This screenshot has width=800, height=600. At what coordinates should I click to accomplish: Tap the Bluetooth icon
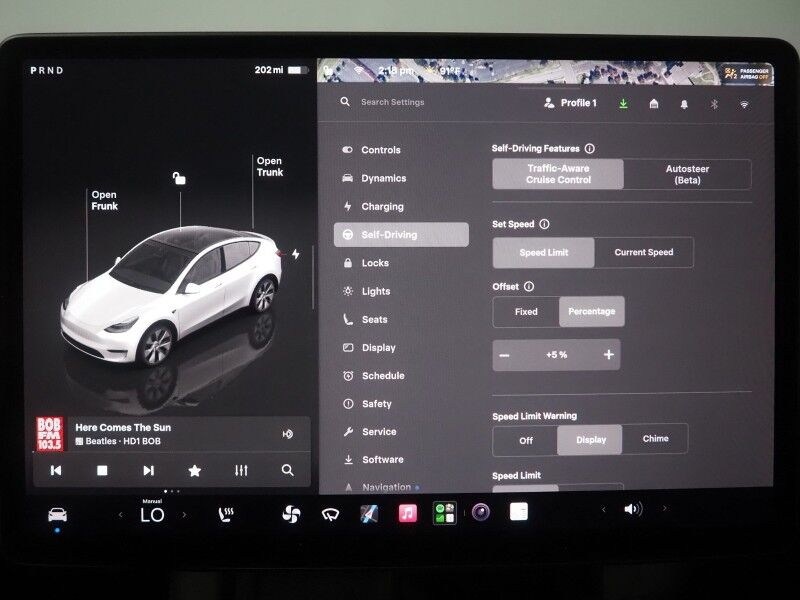point(714,105)
